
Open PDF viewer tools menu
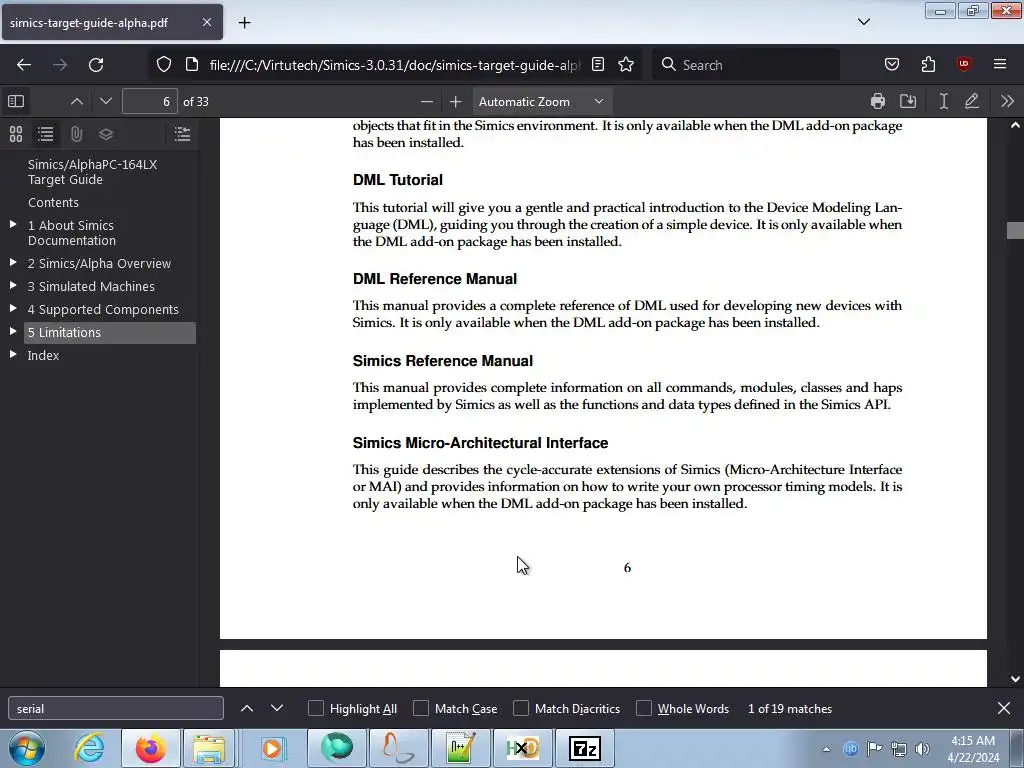click(1007, 101)
